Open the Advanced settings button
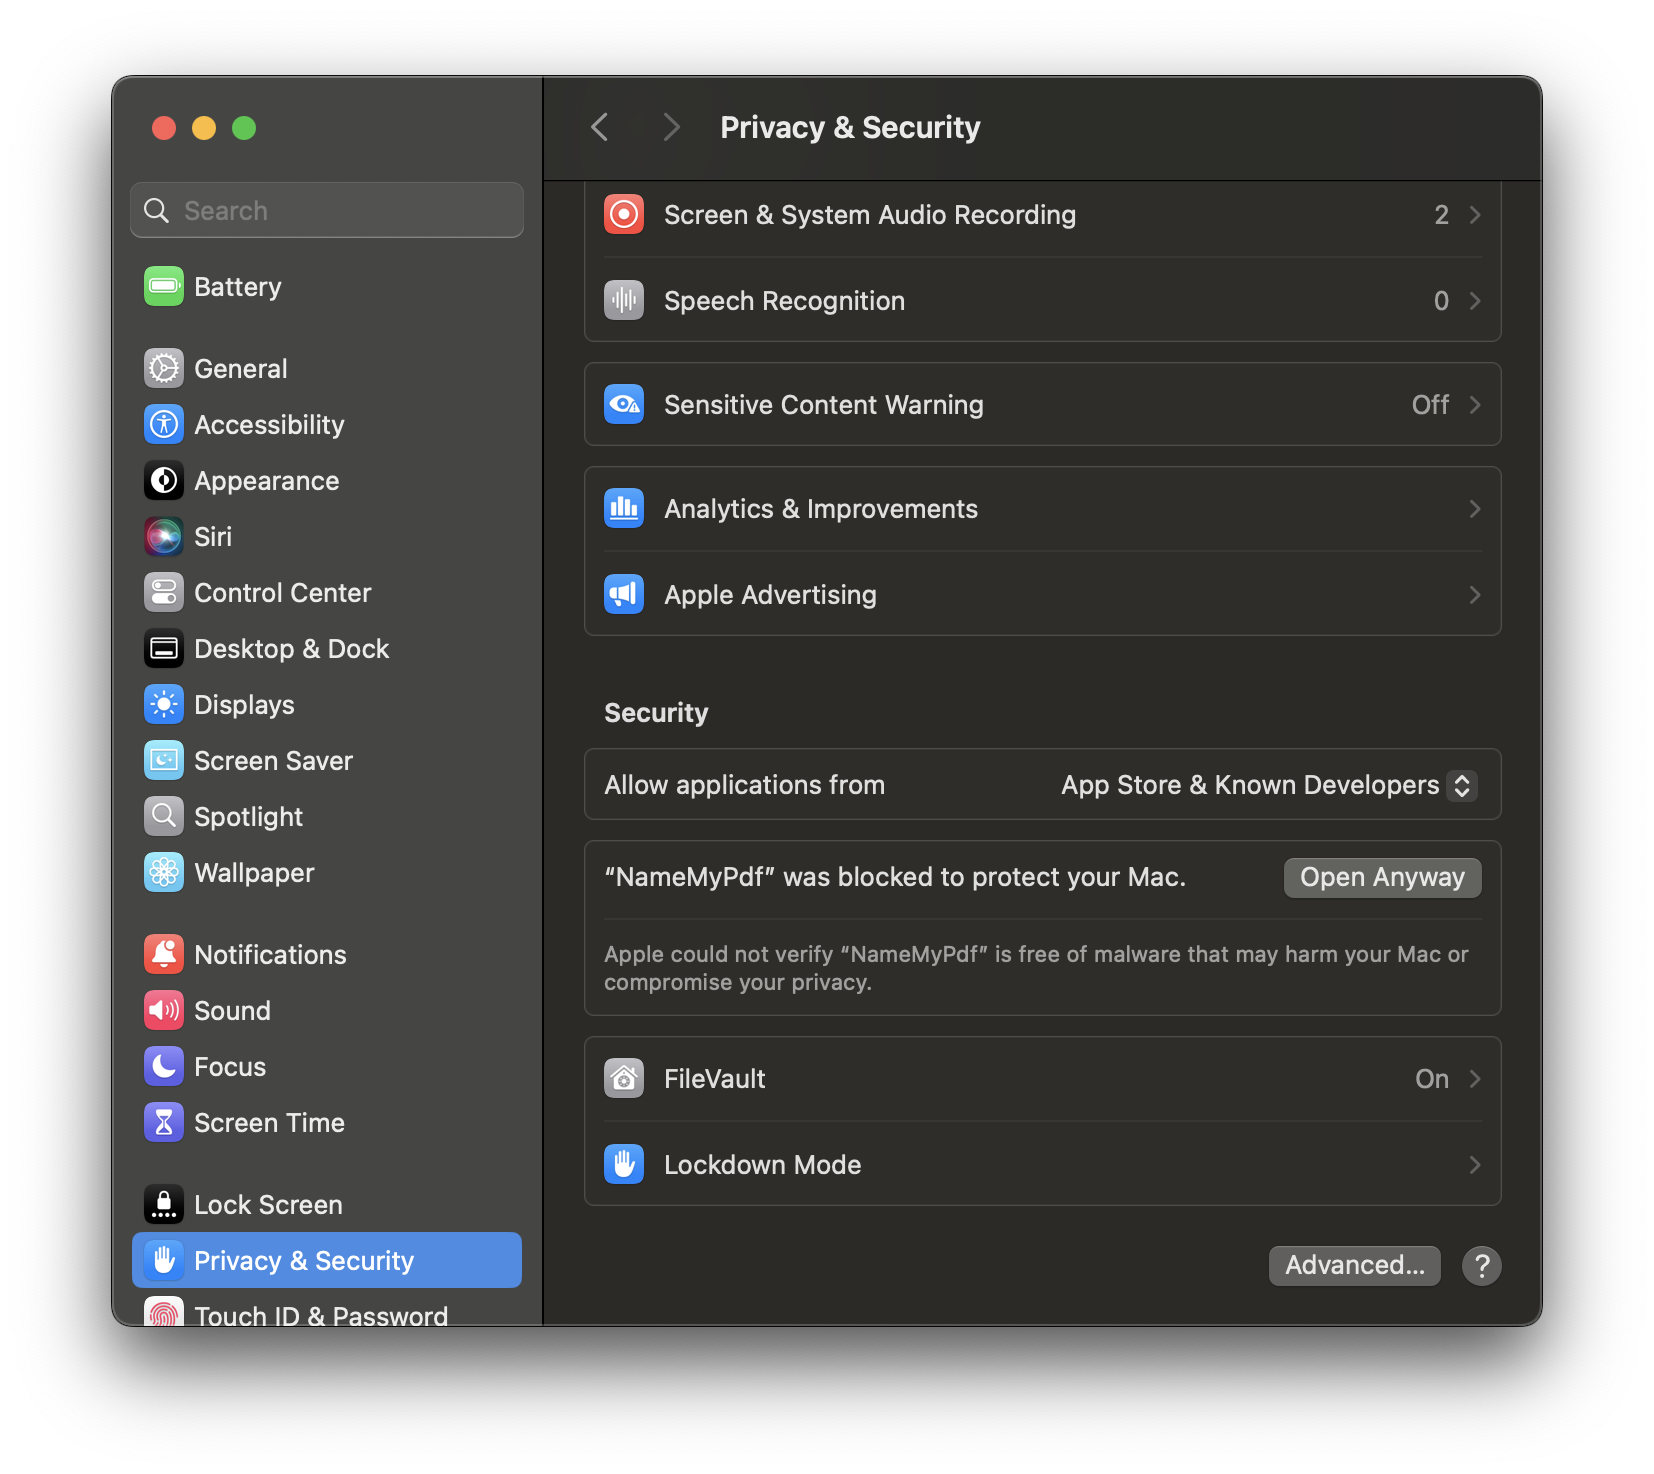Viewport: 1654px width, 1474px height. [1354, 1265]
